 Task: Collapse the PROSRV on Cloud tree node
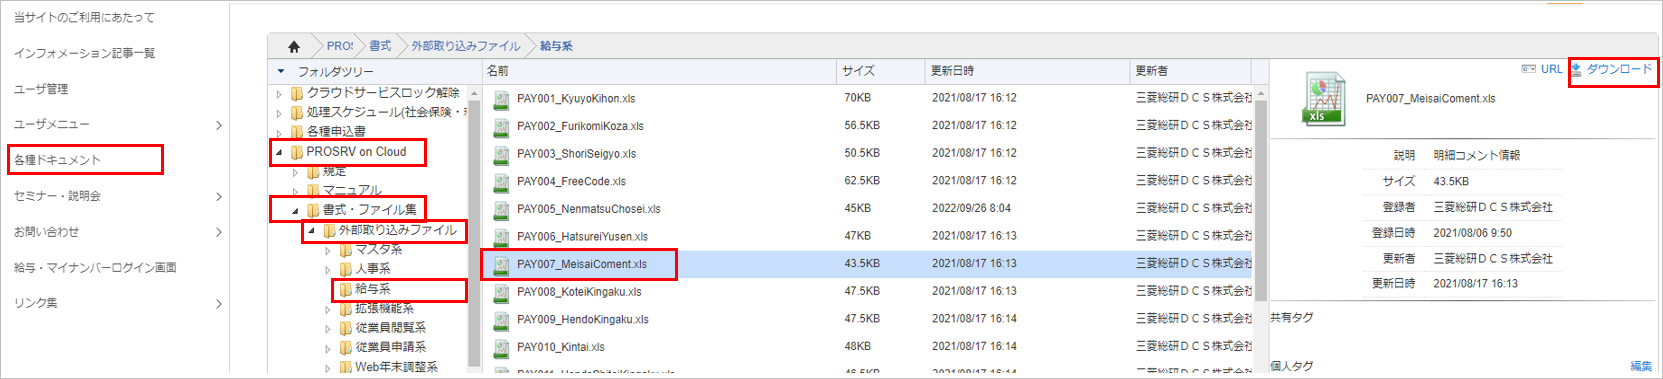[279, 153]
